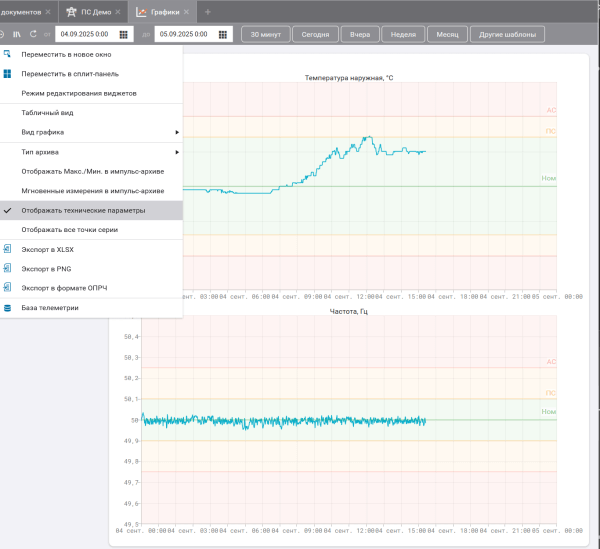This screenshot has height=549, width=600.
Task: Click the export to XLSX icon
Action: [7, 249]
